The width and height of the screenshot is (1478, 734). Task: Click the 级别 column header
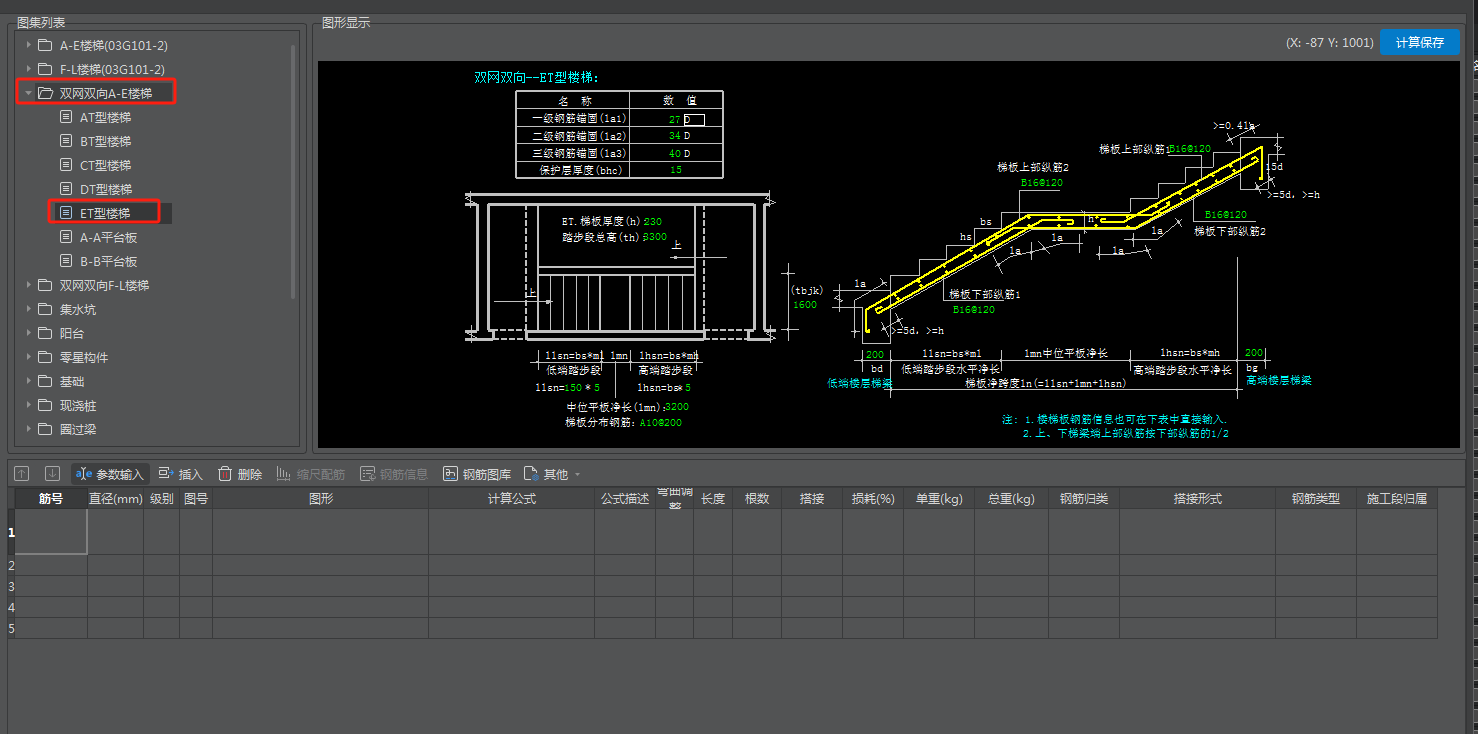click(161, 498)
